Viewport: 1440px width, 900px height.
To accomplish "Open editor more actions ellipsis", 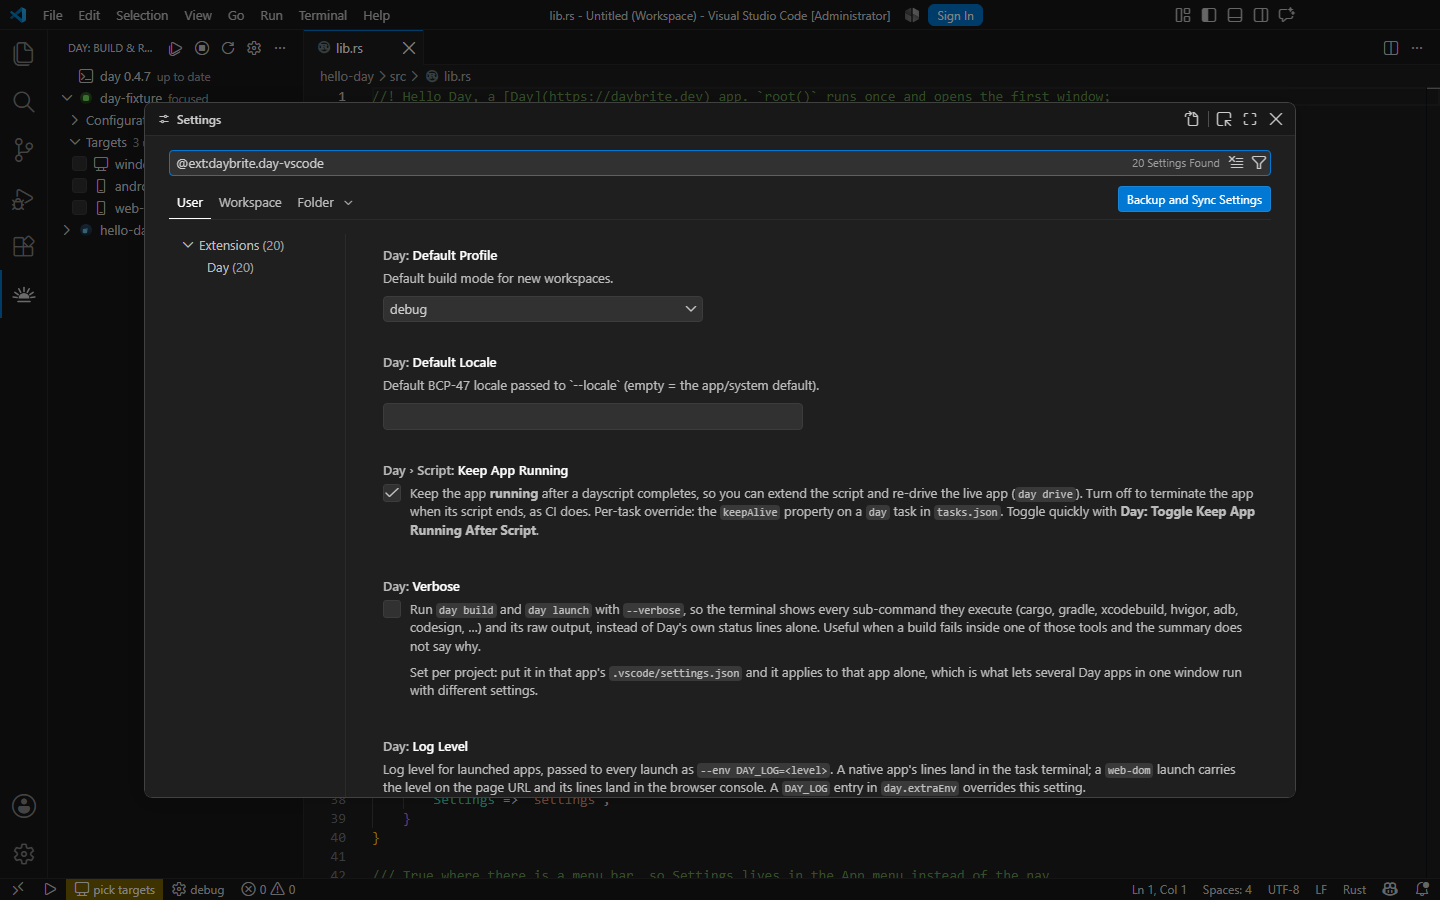I will point(1417,48).
